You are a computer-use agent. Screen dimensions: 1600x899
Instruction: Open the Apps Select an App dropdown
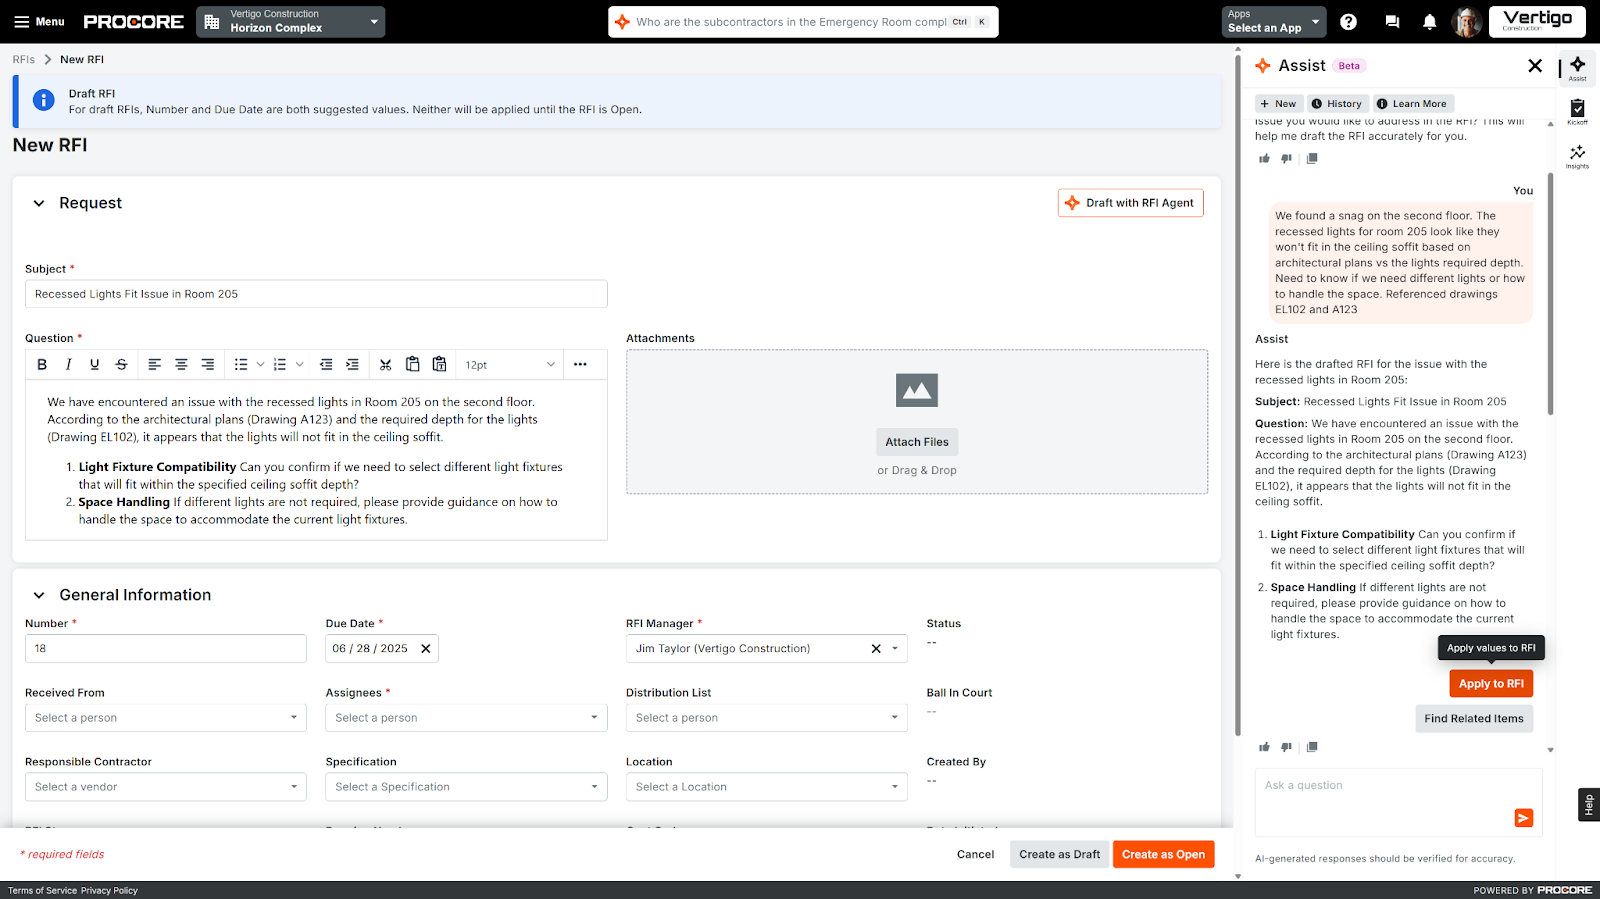[1274, 22]
